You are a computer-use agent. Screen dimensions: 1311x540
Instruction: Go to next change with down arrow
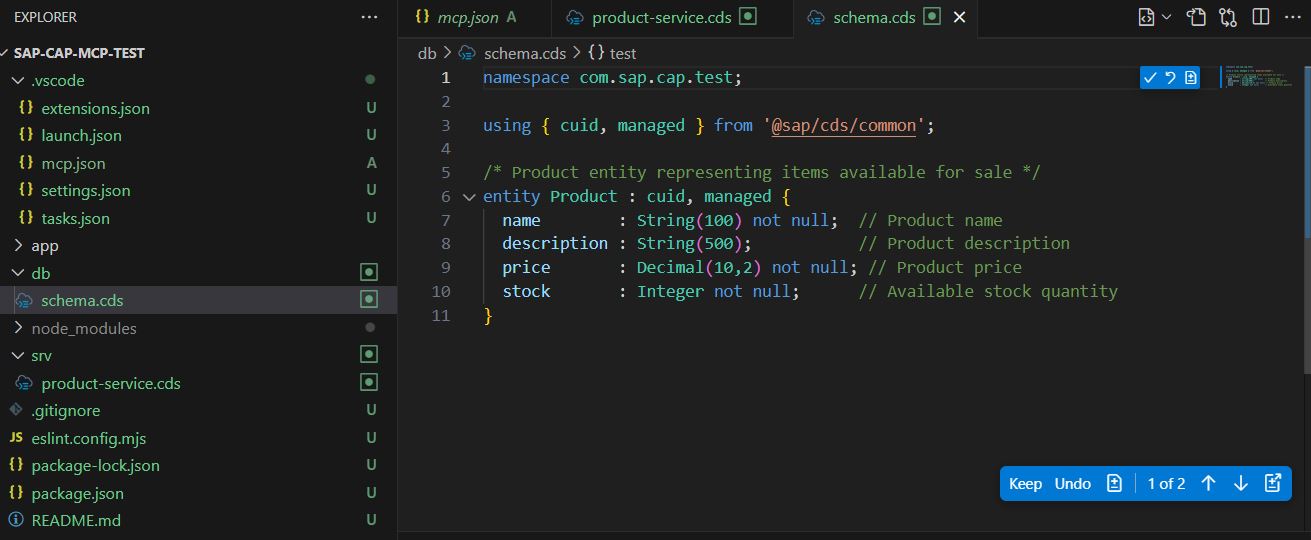(1241, 484)
